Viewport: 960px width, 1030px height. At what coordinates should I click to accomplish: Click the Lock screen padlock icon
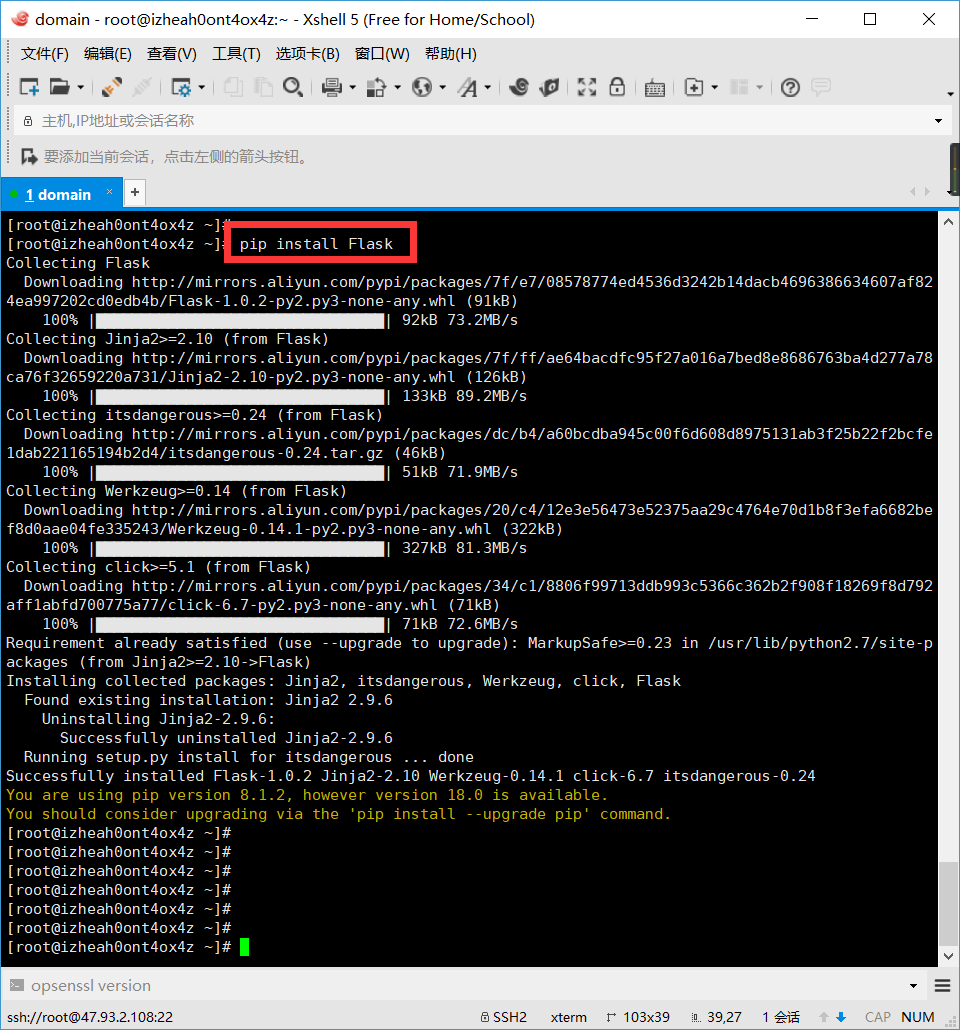(x=617, y=87)
